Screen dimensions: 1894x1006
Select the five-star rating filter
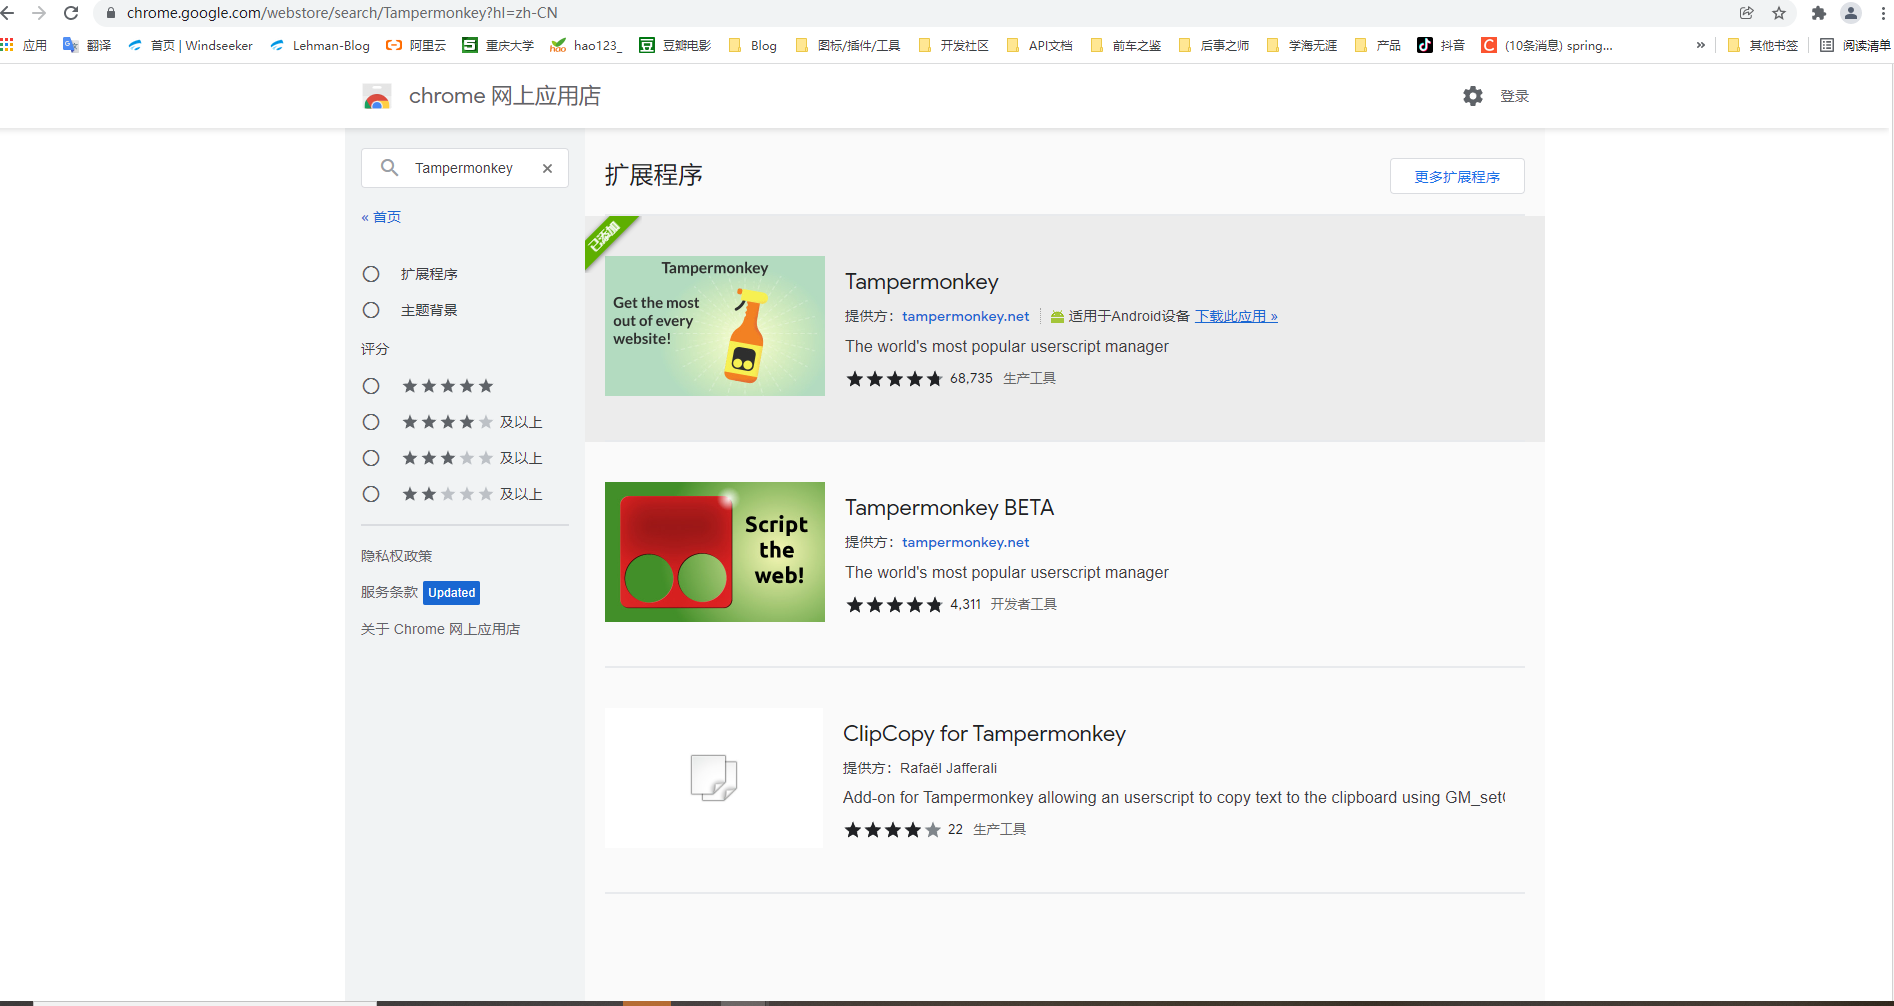pos(371,386)
